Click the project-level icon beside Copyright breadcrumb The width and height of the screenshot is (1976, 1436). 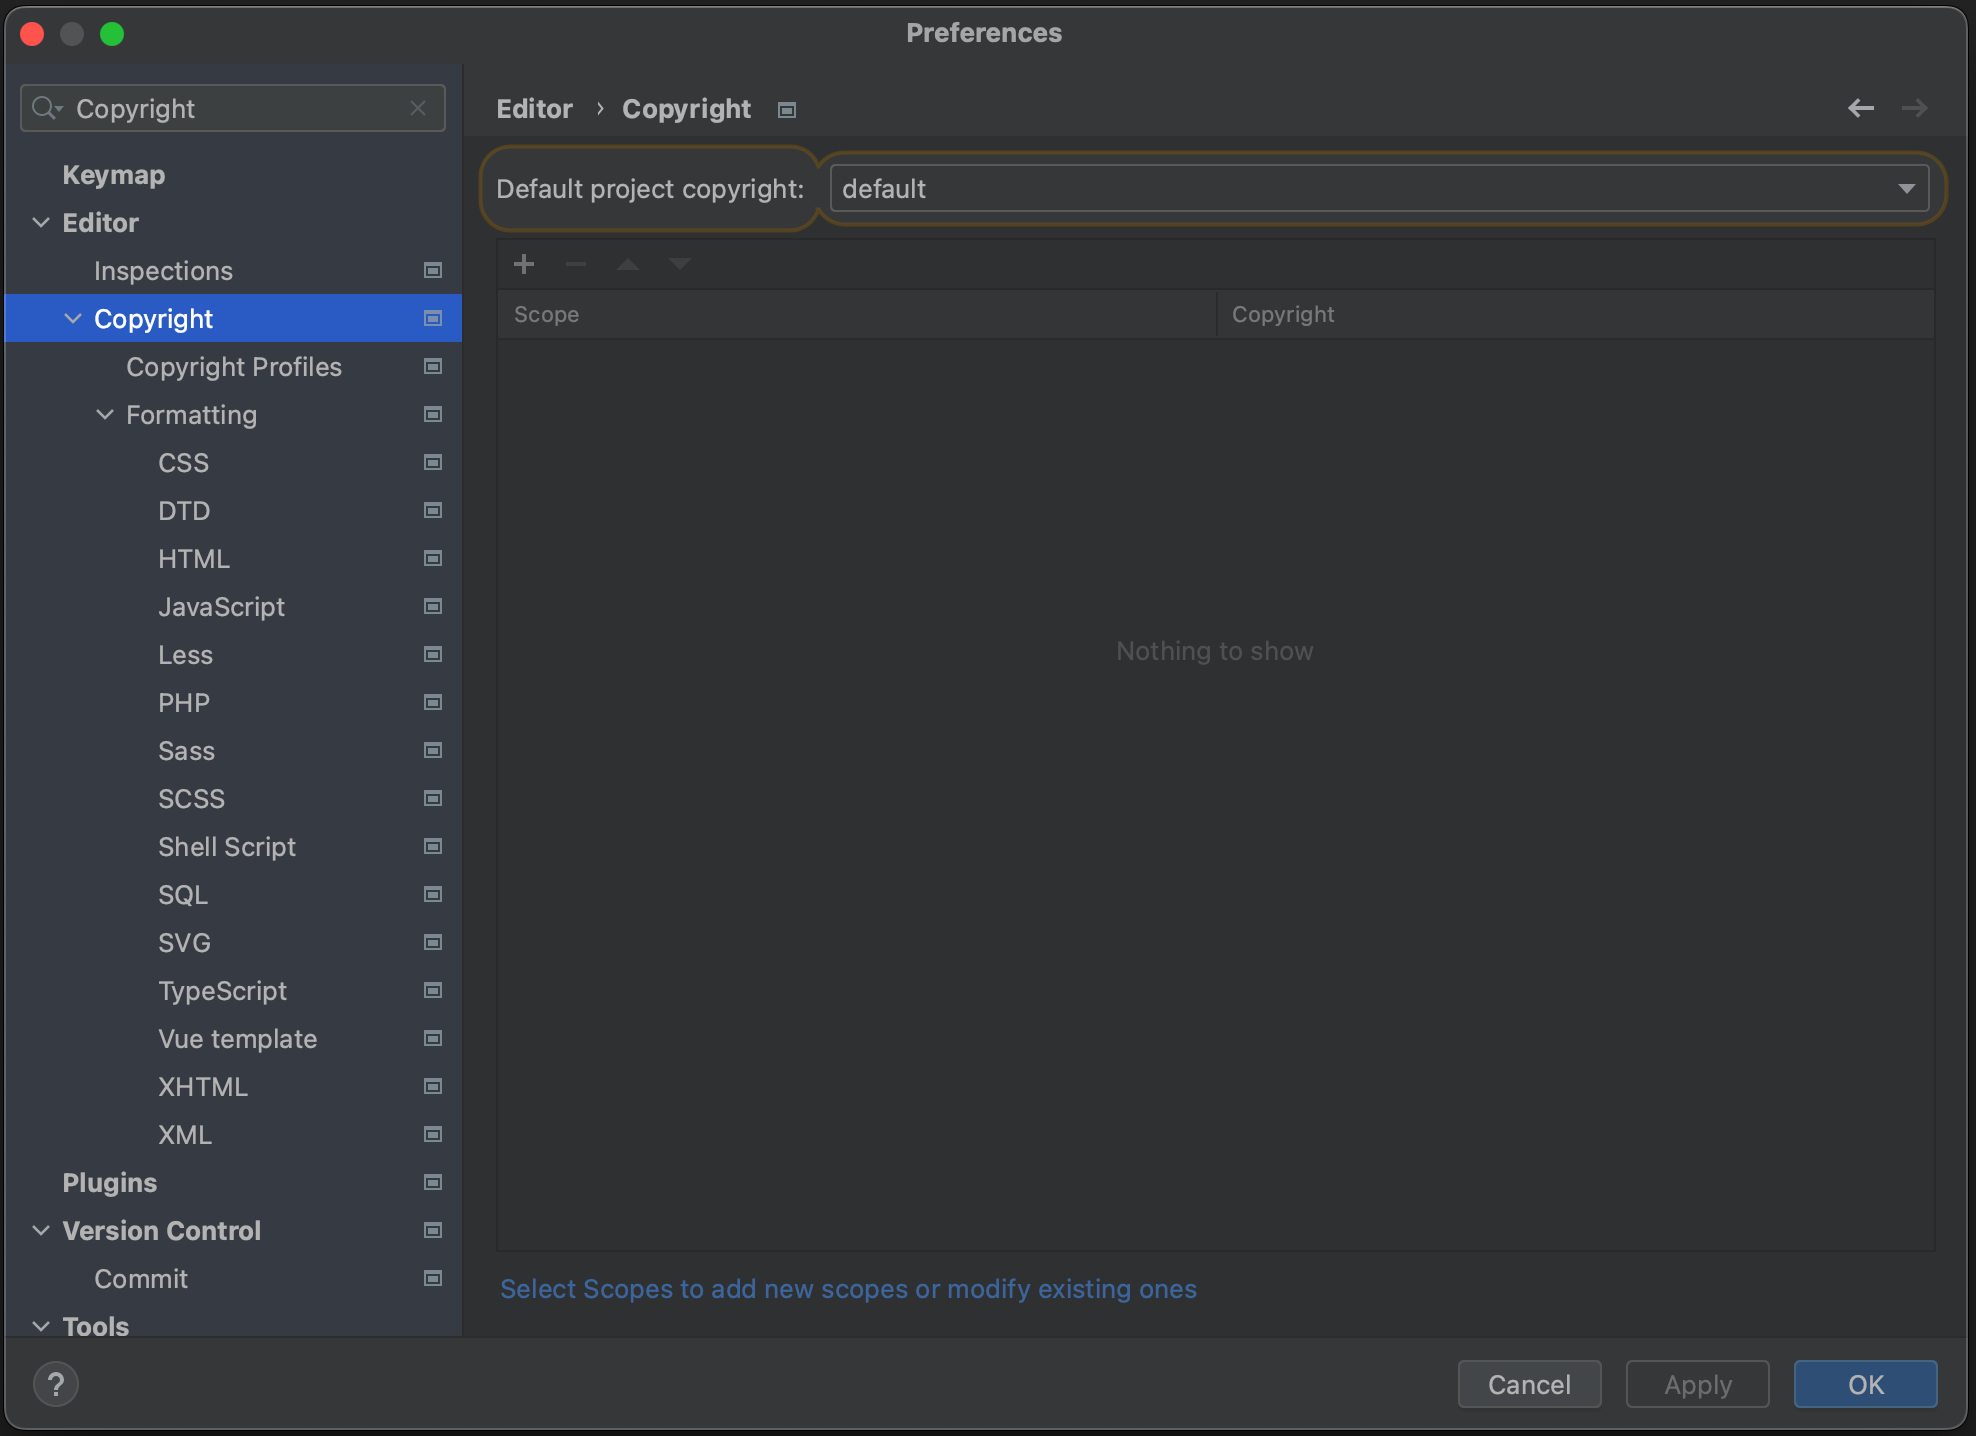(787, 110)
